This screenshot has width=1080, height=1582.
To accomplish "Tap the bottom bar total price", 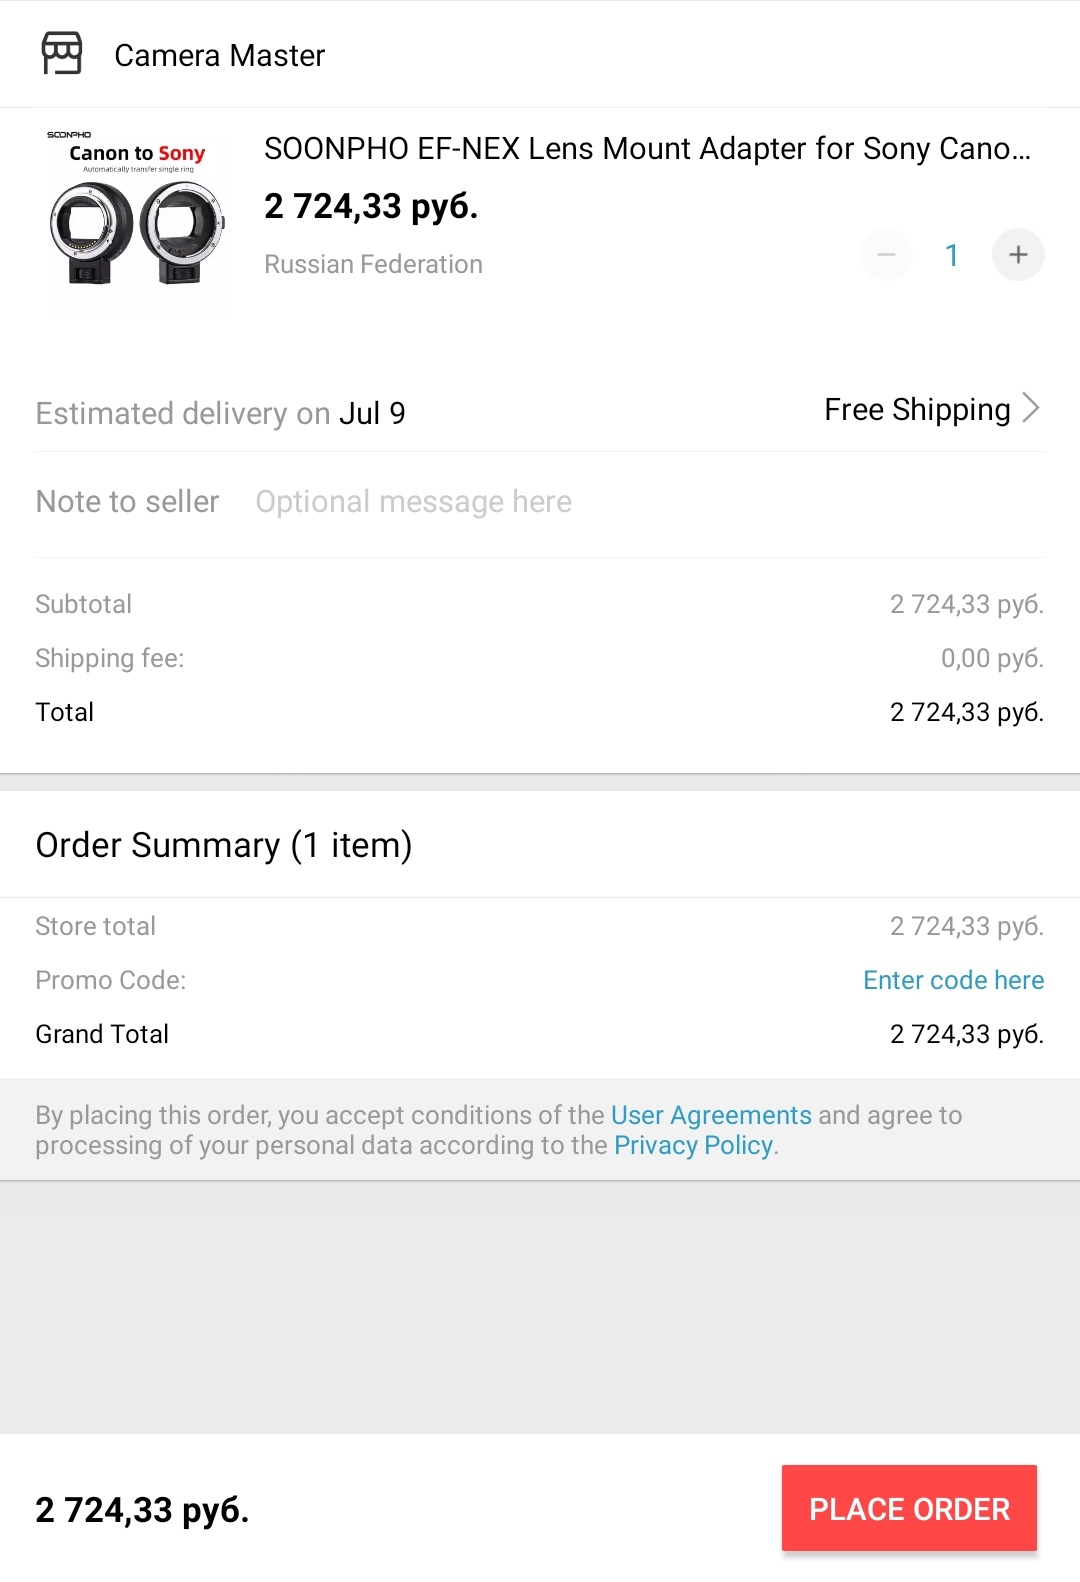I will 142,1510.
